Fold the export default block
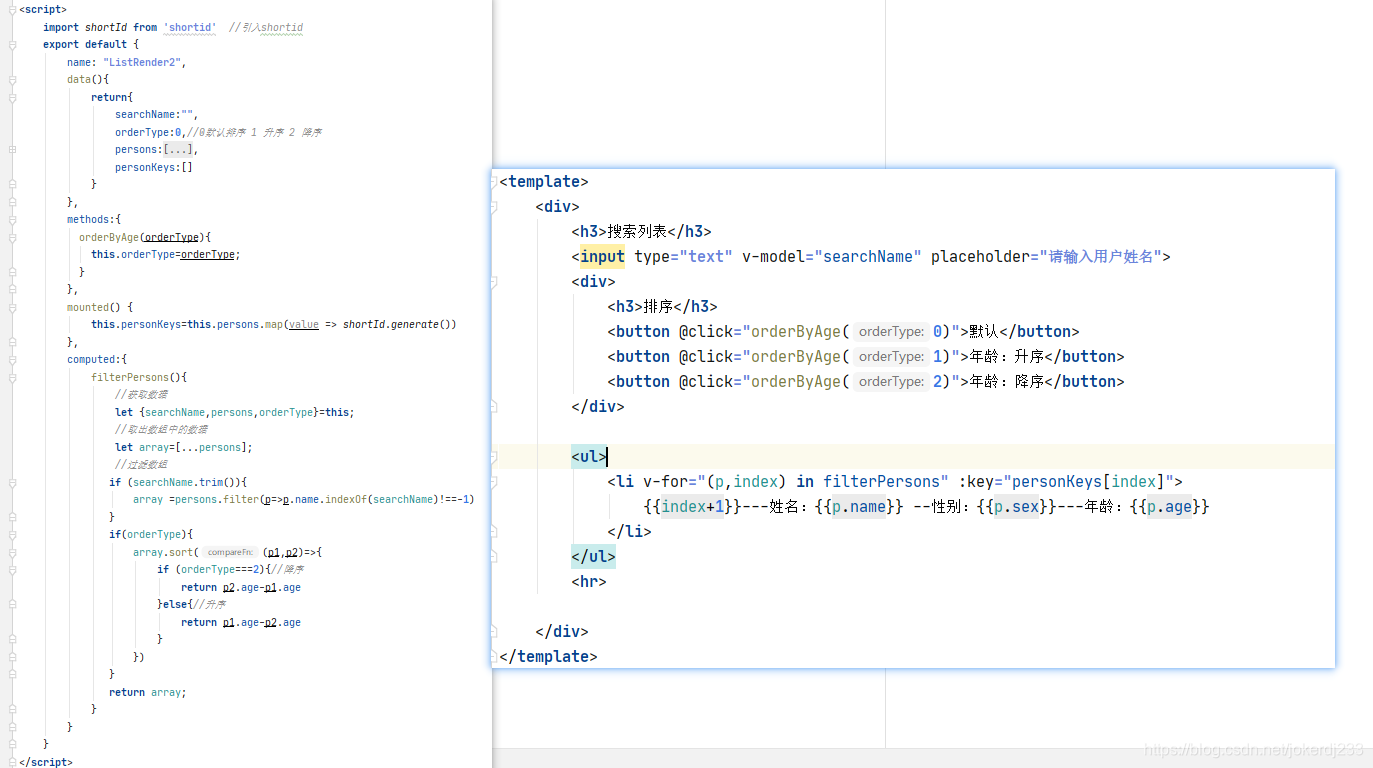Screen dimensions: 1373x768 [x=12, y=45]
